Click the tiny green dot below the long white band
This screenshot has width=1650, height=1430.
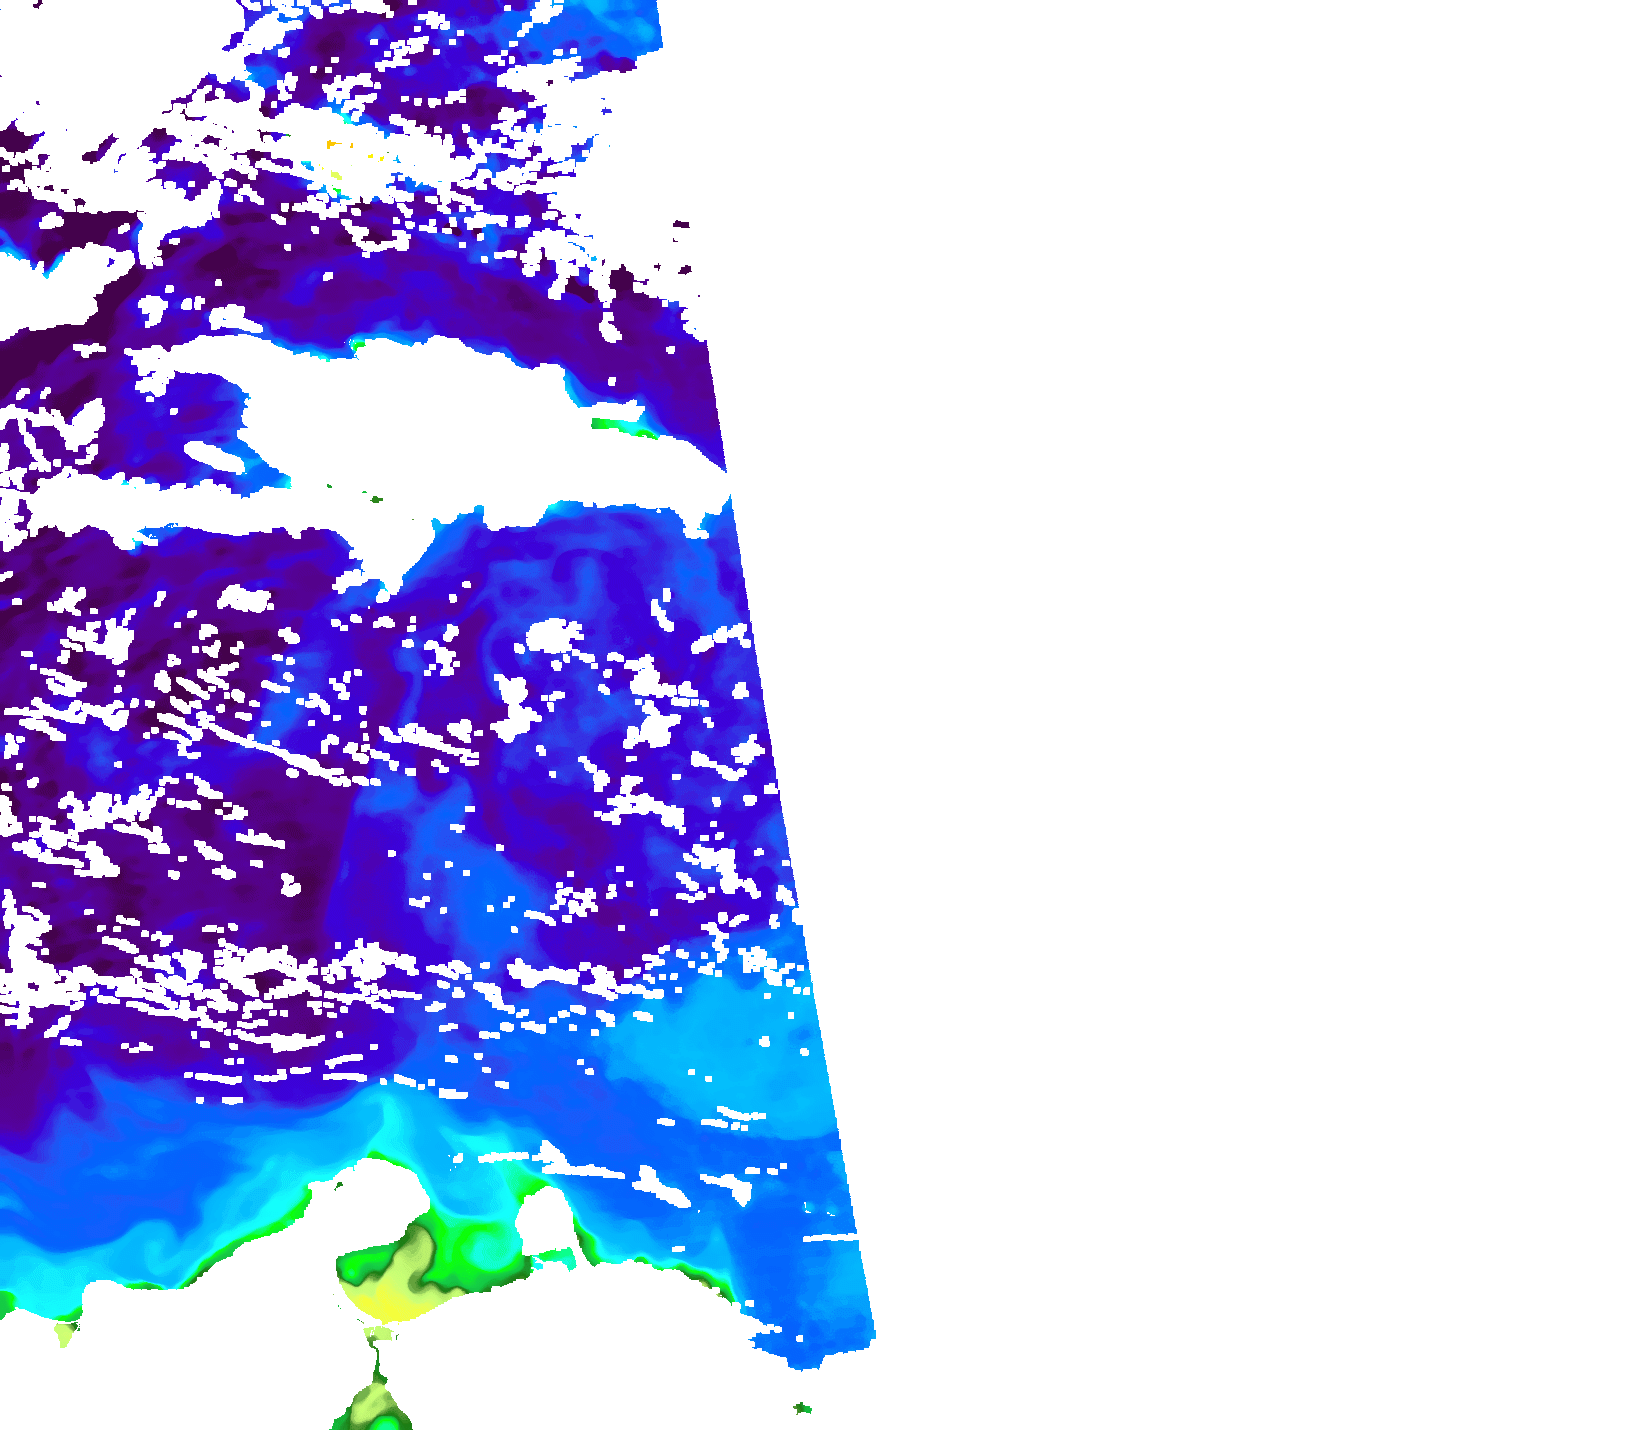pos(377,499)
